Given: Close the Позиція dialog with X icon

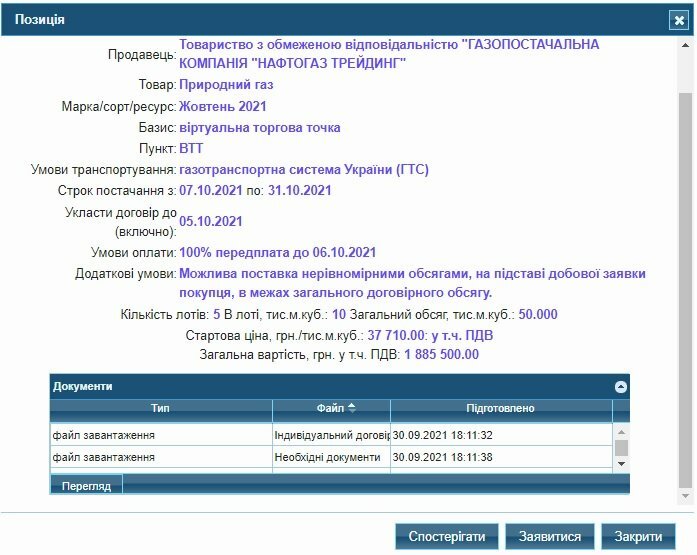Looking at the screenshot, I should click(x=678, y=20).
